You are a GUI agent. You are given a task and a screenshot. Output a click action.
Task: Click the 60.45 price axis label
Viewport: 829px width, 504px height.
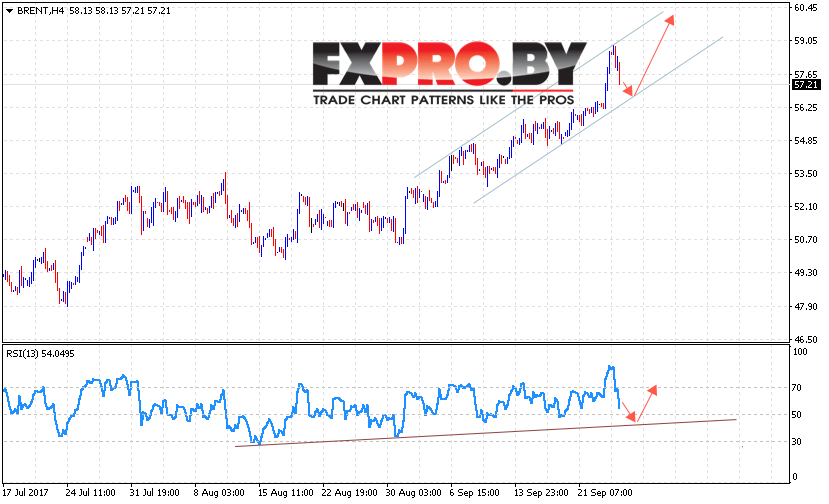pos(806,7)
